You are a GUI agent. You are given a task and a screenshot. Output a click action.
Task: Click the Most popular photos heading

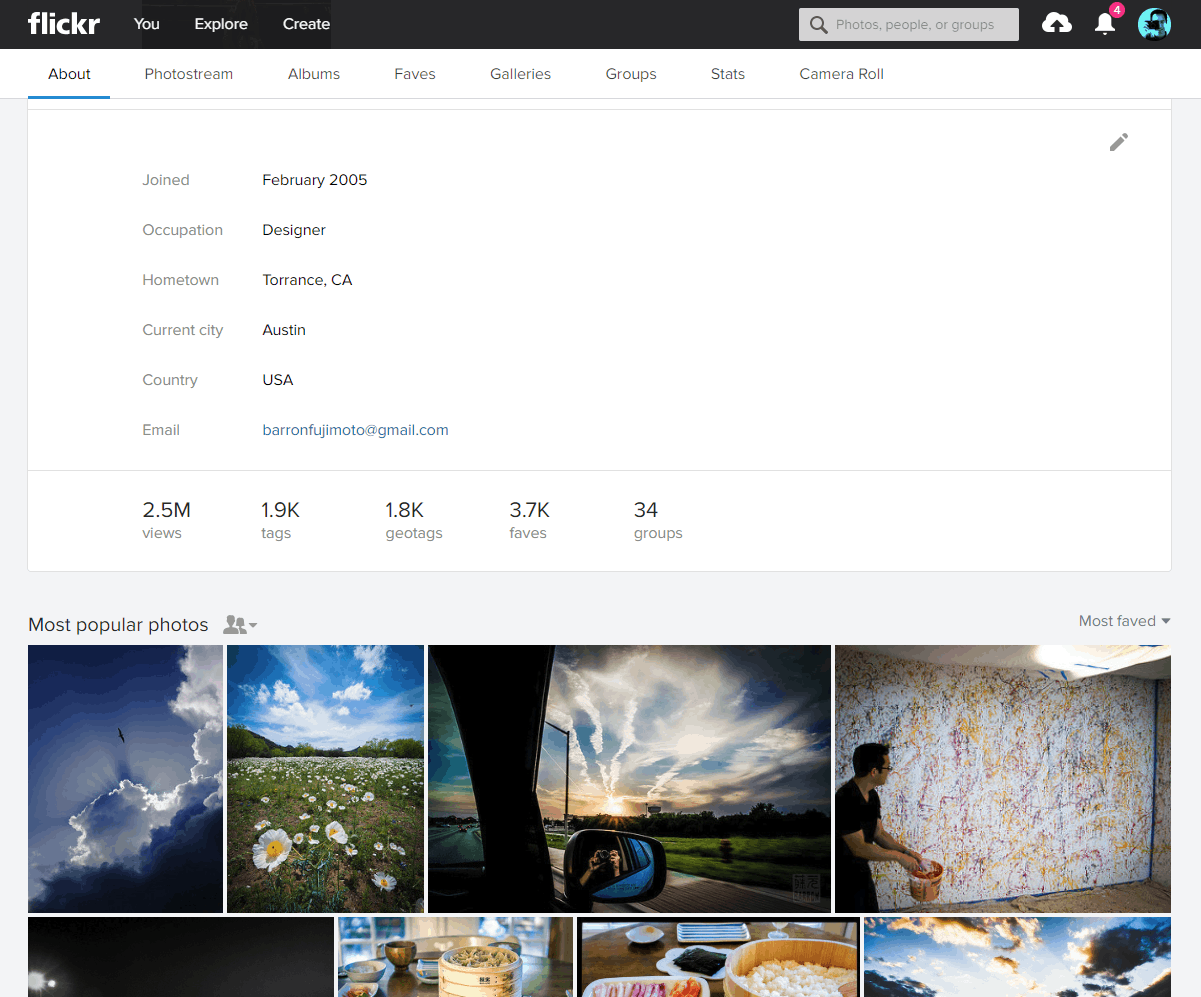(x=118, y=625)
